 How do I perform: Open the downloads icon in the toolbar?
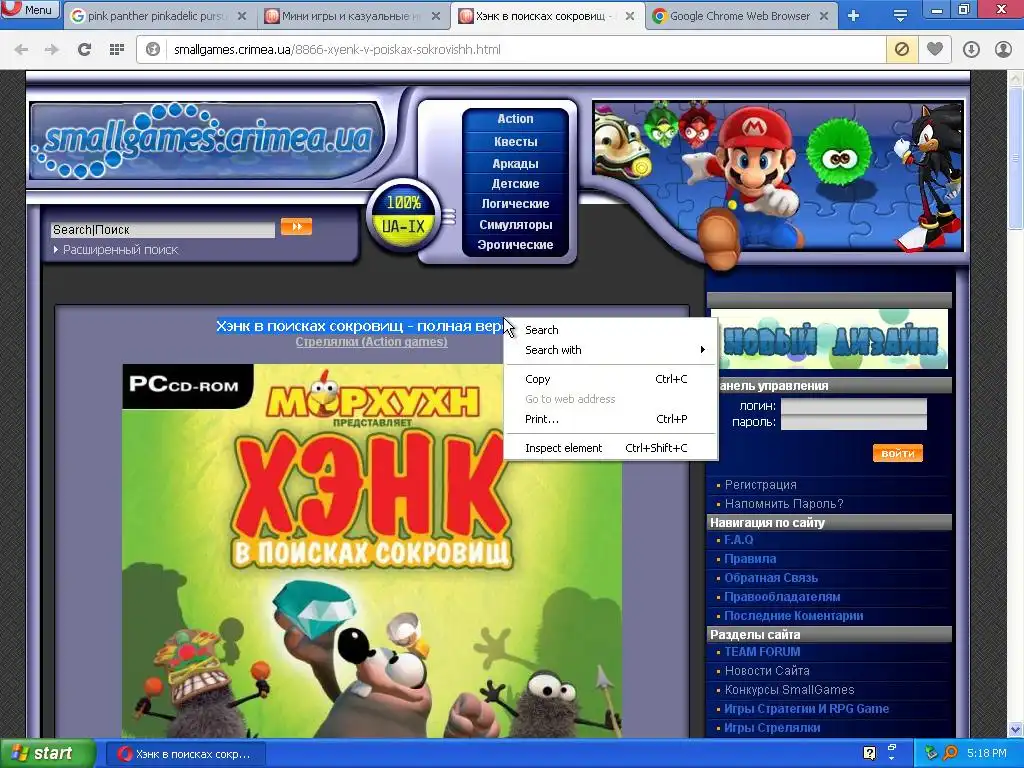pyautogui.click(x=971, y=49)
